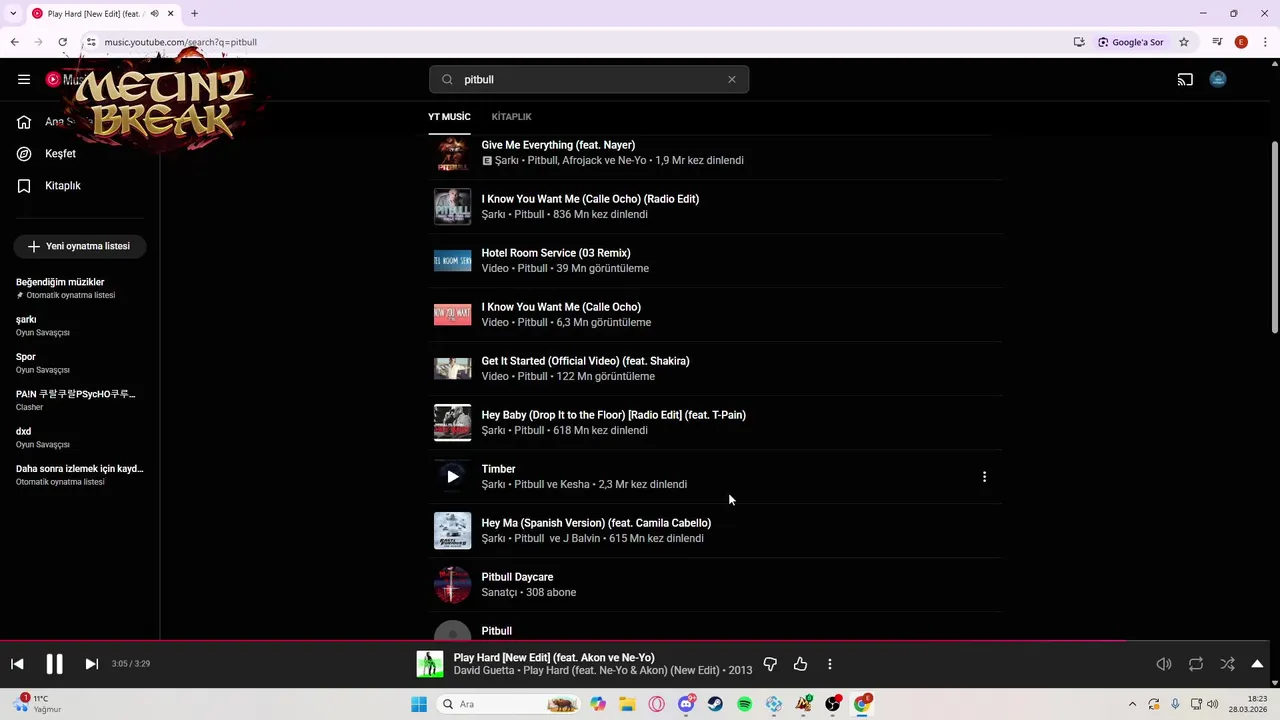Toggle shuffle in player bar
1280x720 pixels.
click(x=1227, y=664)
